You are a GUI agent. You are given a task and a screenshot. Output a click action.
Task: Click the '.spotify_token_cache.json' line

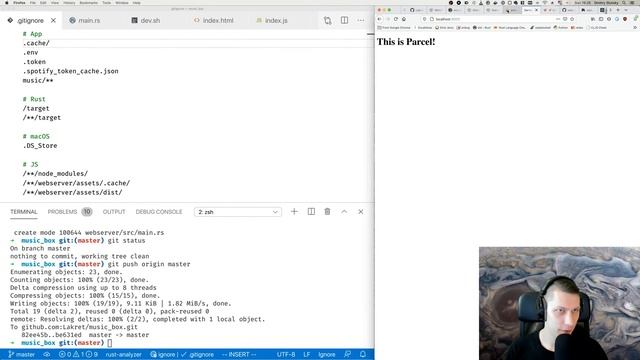pyautogui.click(x=71, y=71)
